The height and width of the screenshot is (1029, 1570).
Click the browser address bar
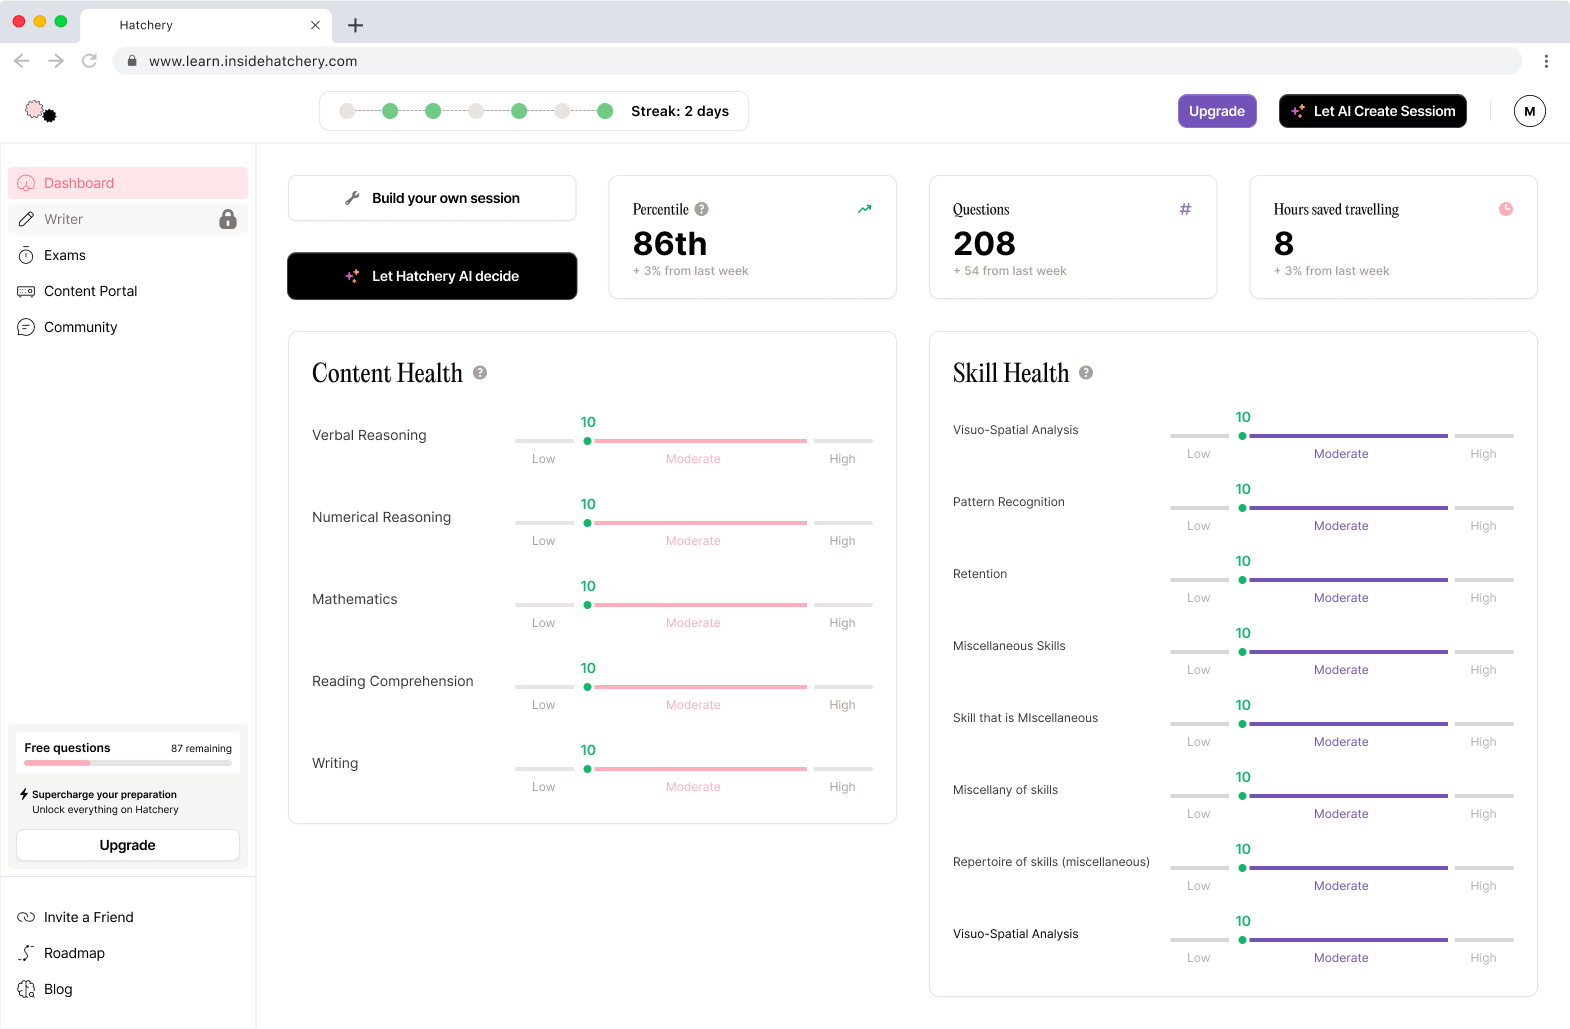click(x=816, y=61)
